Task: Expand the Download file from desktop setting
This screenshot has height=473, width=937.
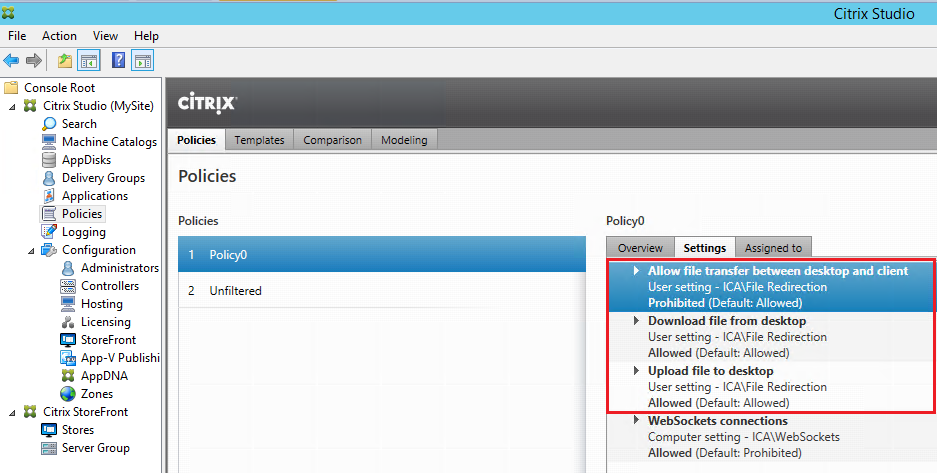Action: 636,321
